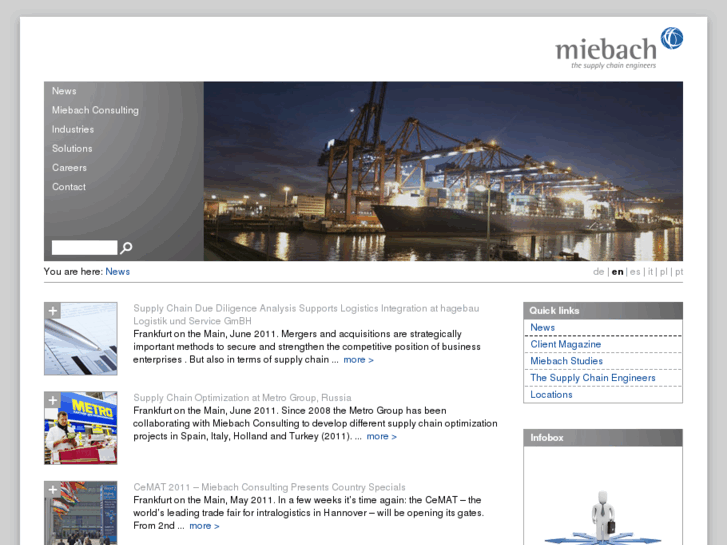
Task: Open the Industries menu item
Action: click(x=73, y=129)
